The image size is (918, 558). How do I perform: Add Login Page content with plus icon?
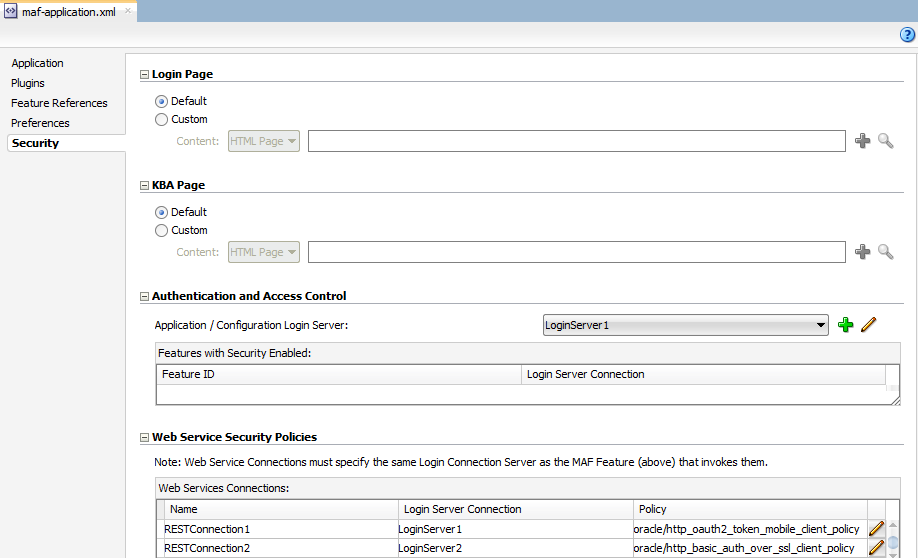tap(862, 141)
